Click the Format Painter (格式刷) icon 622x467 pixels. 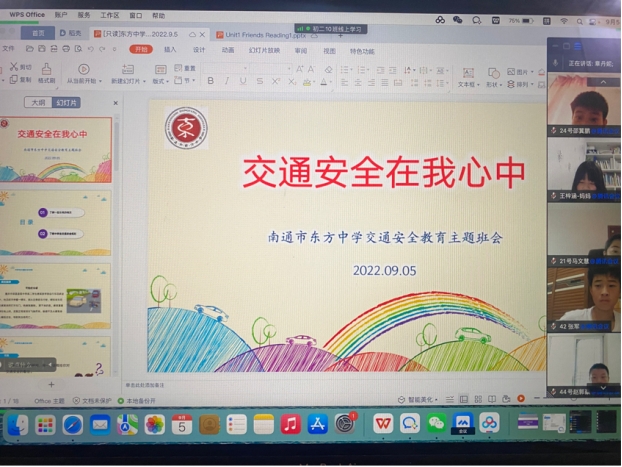46,74
